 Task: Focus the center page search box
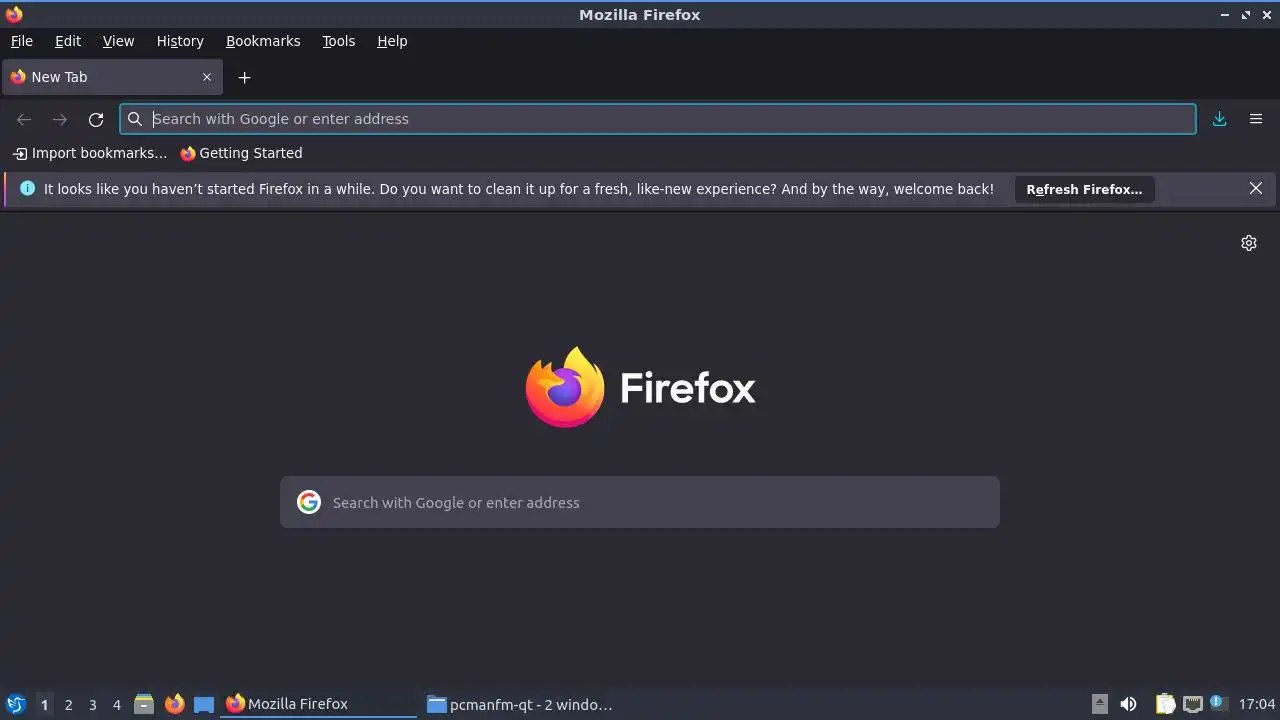click(x=640, y=502)
